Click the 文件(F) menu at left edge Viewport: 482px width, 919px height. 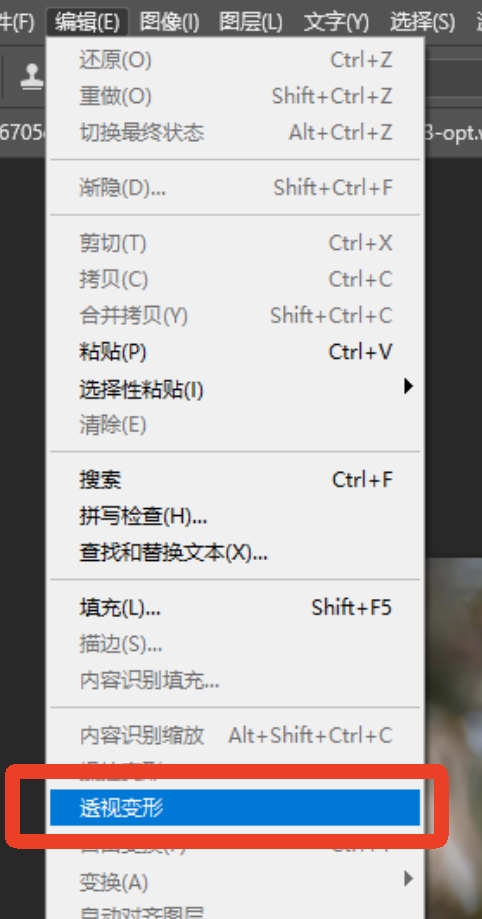pos(18,22)
